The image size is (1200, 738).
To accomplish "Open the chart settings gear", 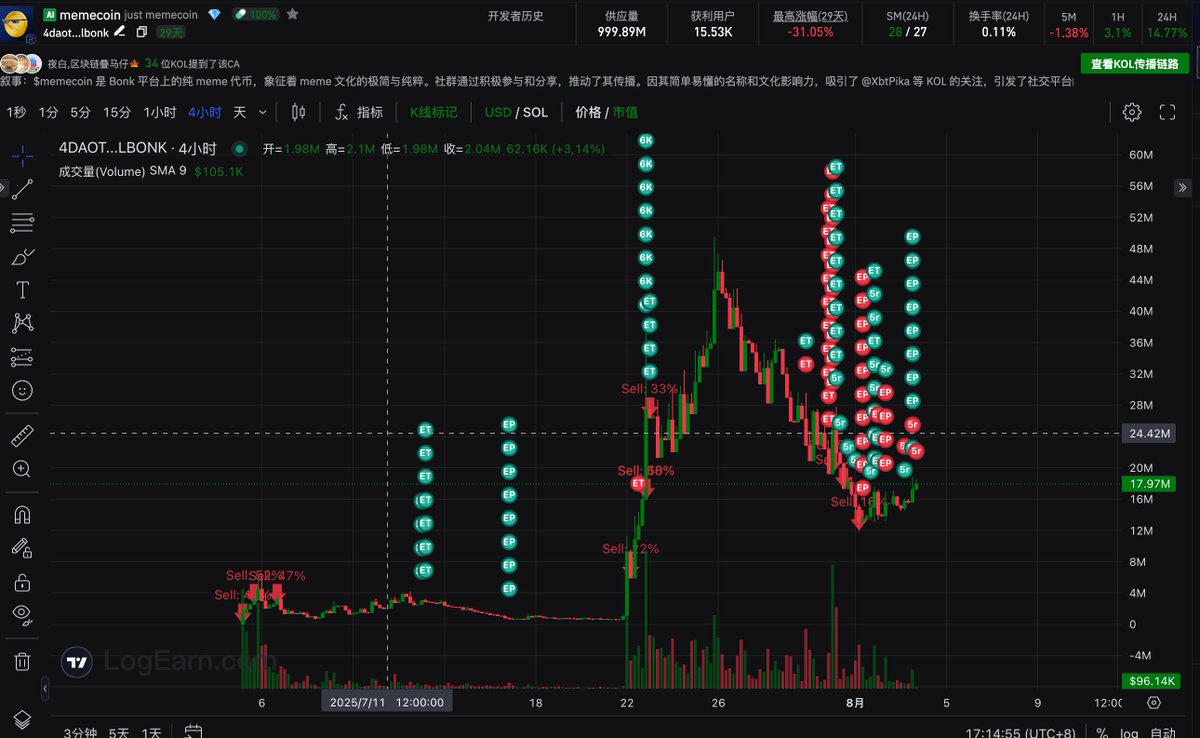I will 1132,112.
